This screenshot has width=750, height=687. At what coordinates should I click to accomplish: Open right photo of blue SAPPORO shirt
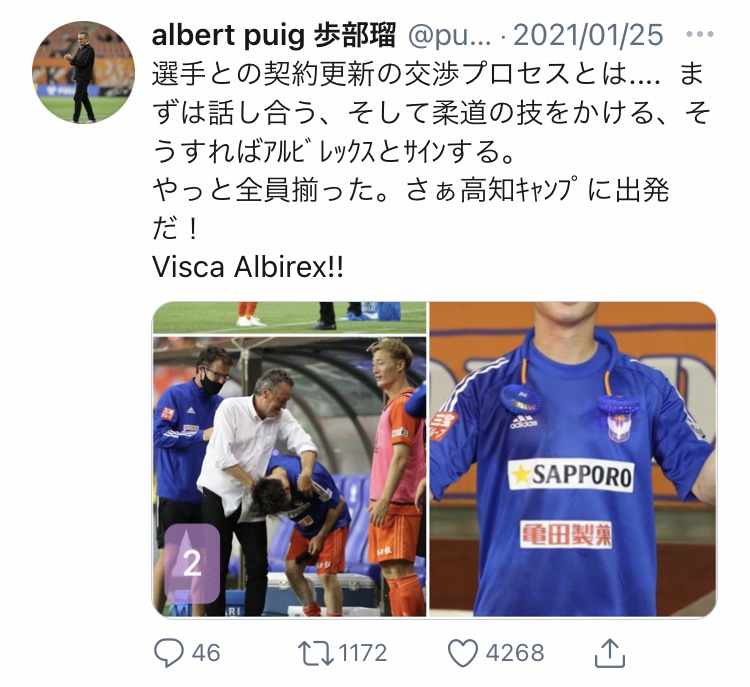tap(573, 459)
